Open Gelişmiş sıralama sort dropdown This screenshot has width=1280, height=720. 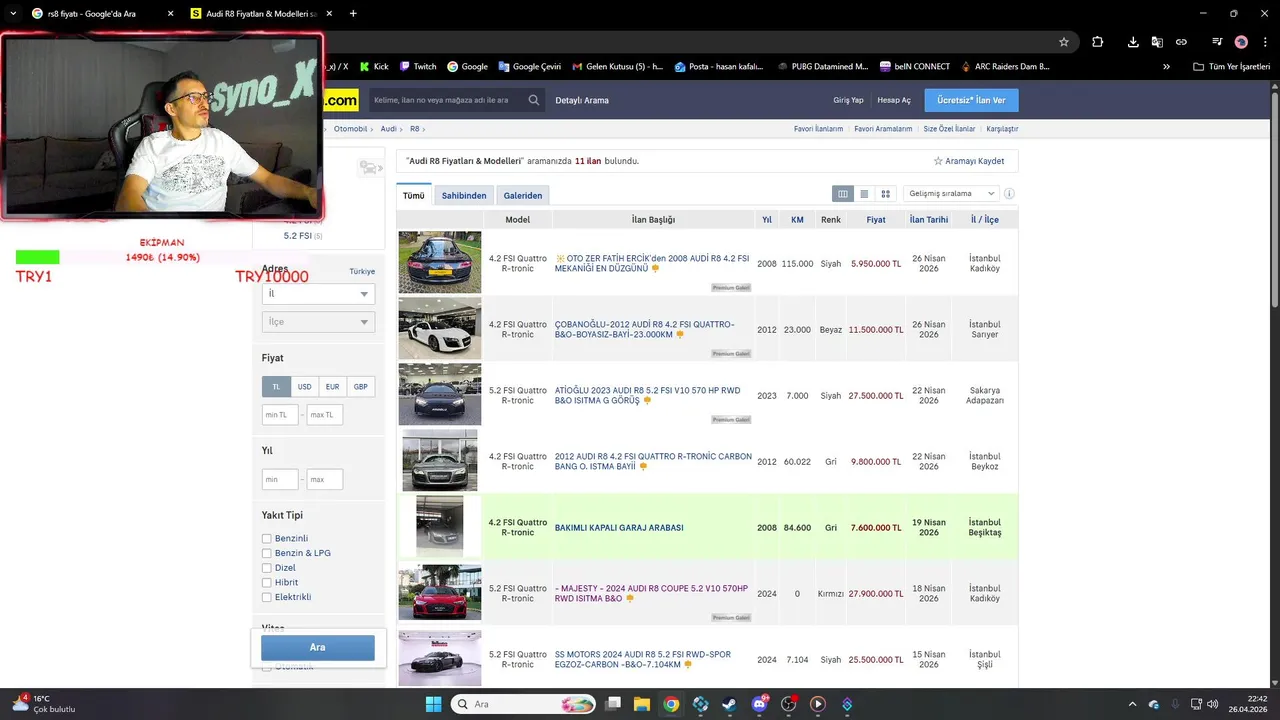(x=951, y=194)
